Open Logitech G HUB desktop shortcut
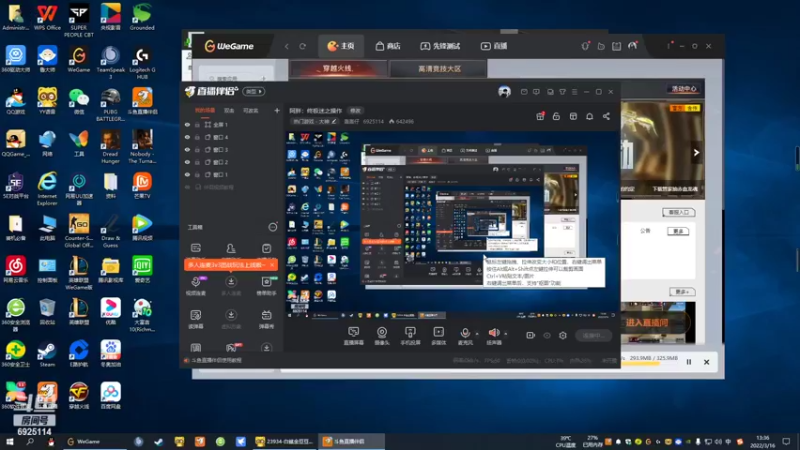 (x=142, y=62)
